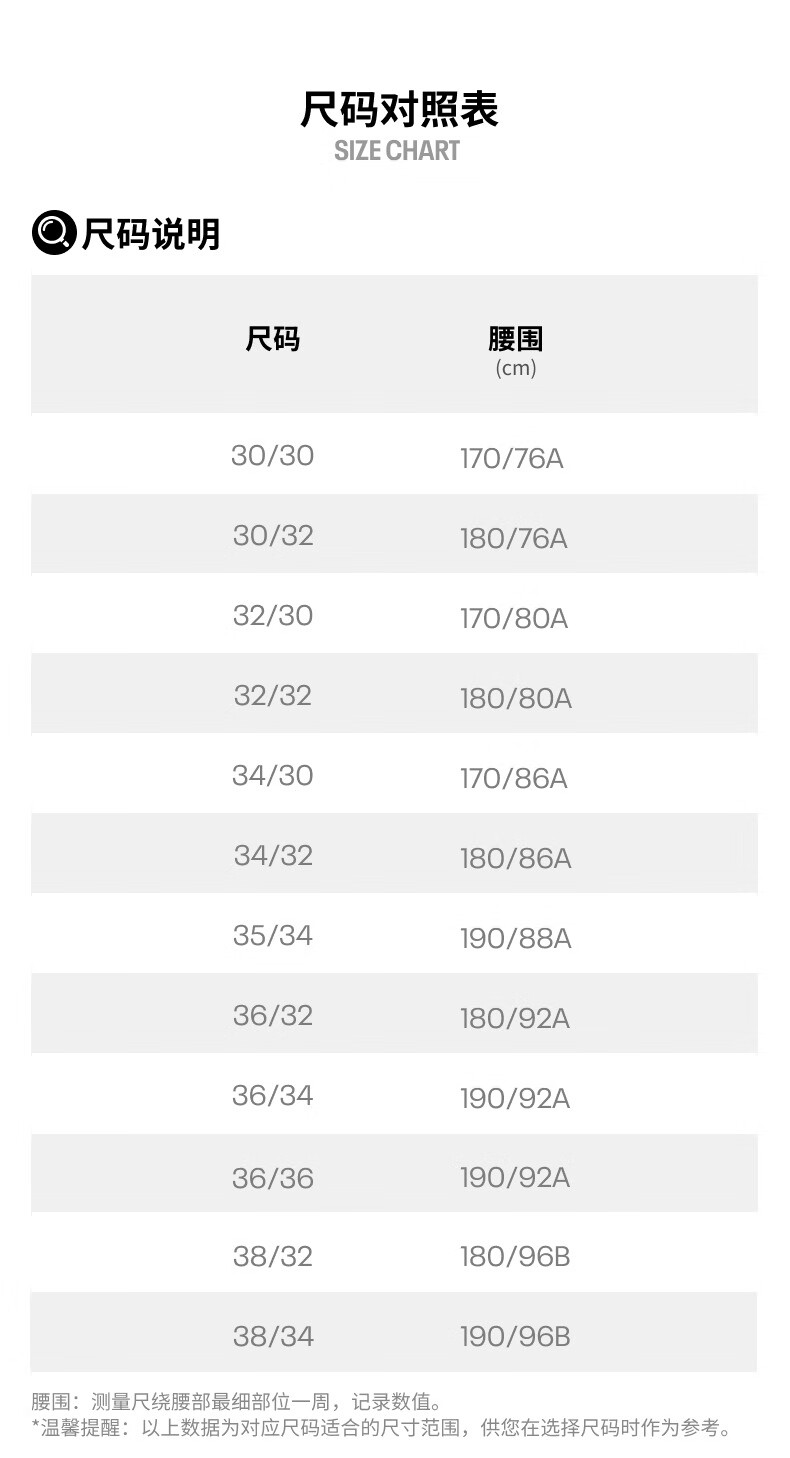The height and width of the screenshot is (1458, 790).
Task: Select size cell 36/34
Action: [x=273, y=1095]
